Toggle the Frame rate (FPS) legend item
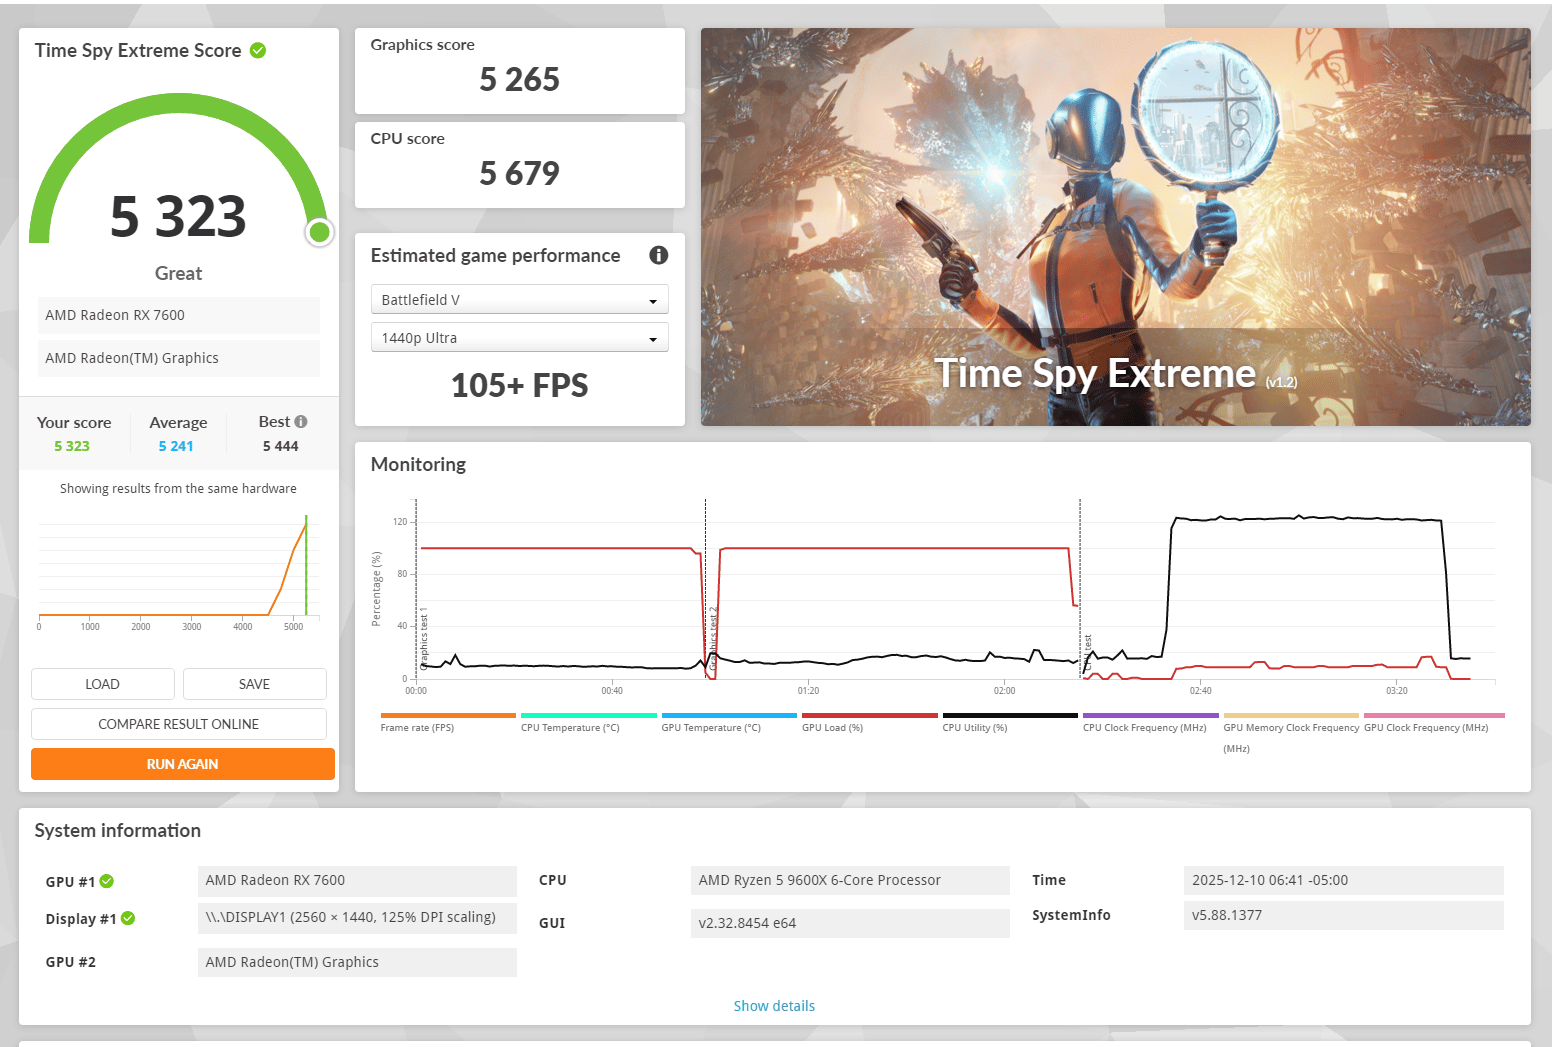The height and width of the screenshot is (1047, 1552). [417, 728]
